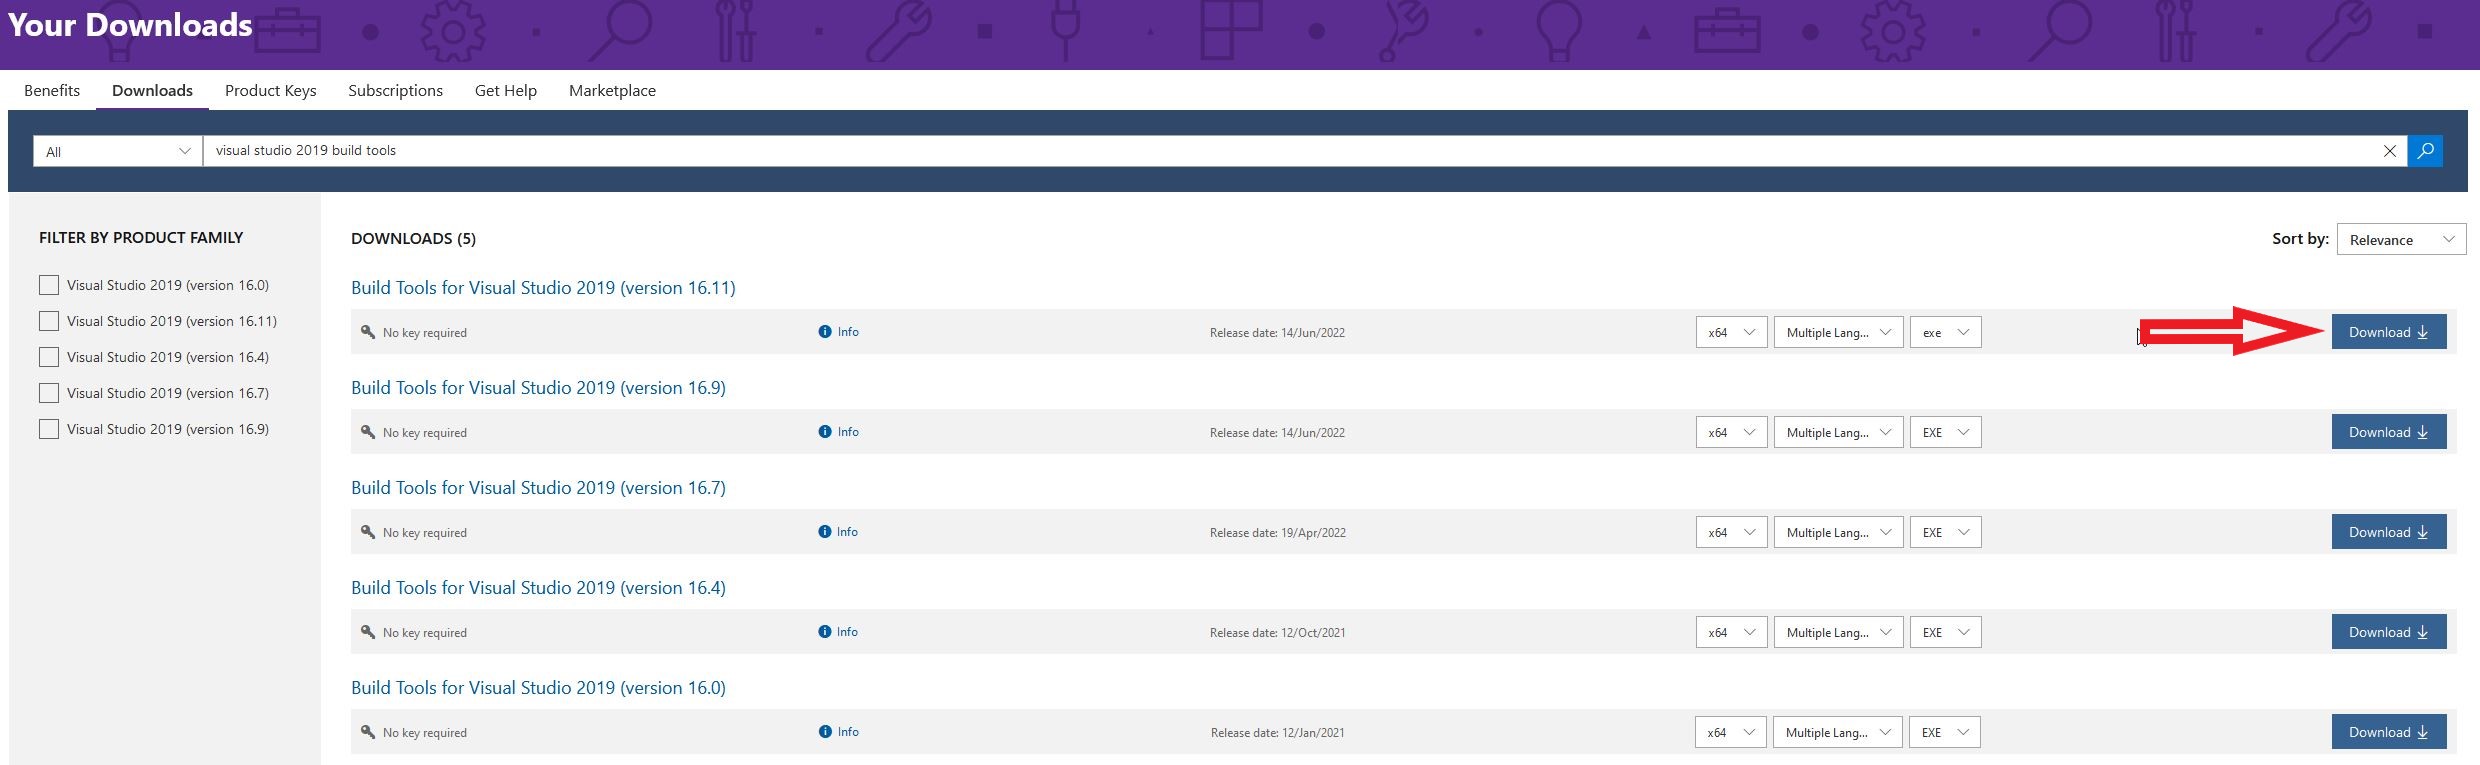This screenshot has height=765, width=2480.
Task: Open Multiple Languages dropdown for version 16.9
Action: pos(1838,433)
